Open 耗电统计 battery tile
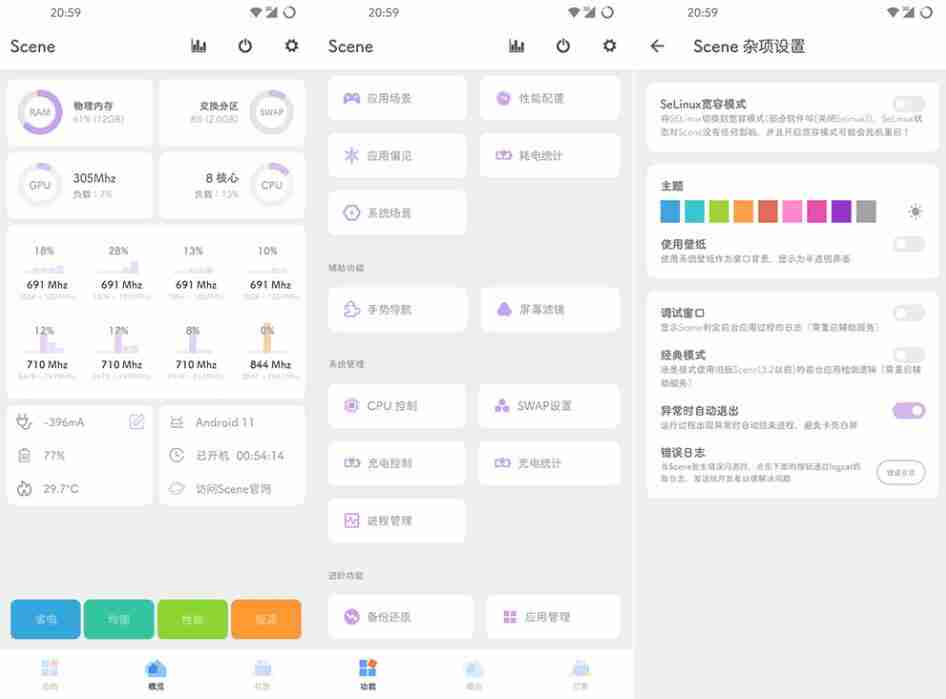Image resolution: width=946 pixels, height=699 pixels. (550, 155)
